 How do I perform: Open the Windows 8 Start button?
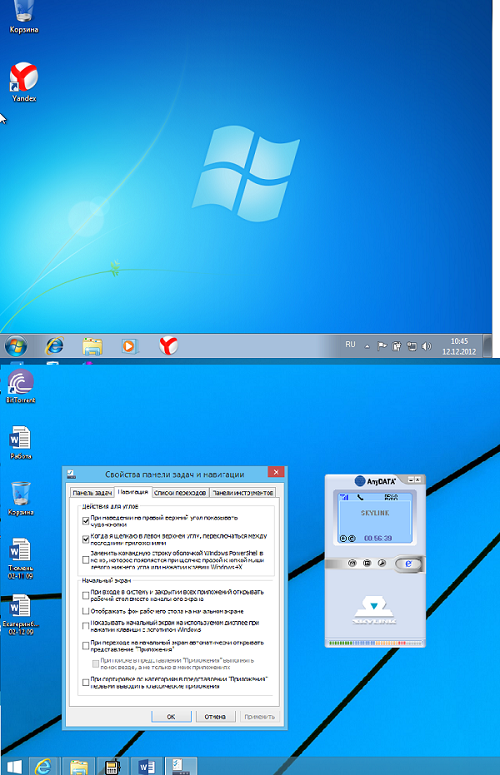click(x=14, y=767)
